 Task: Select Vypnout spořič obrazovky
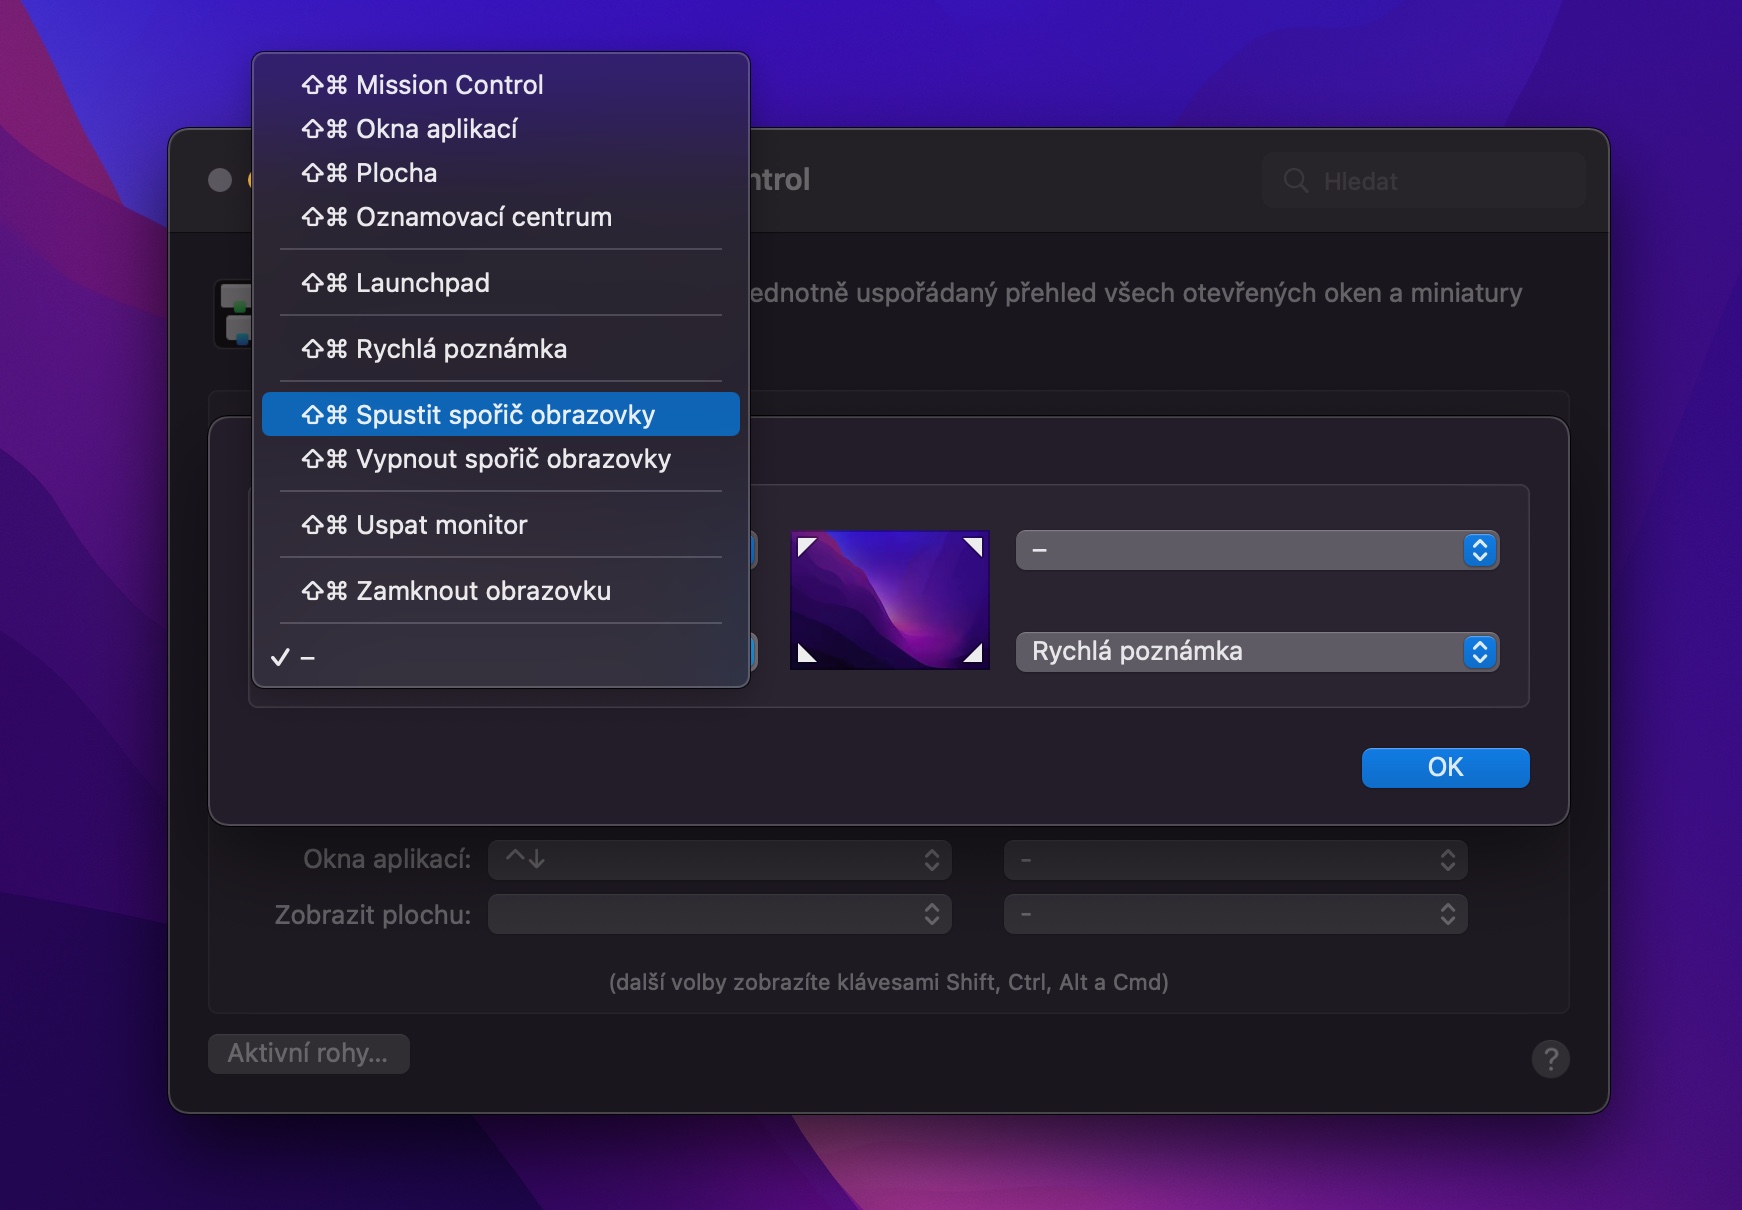tap(500, 459)
